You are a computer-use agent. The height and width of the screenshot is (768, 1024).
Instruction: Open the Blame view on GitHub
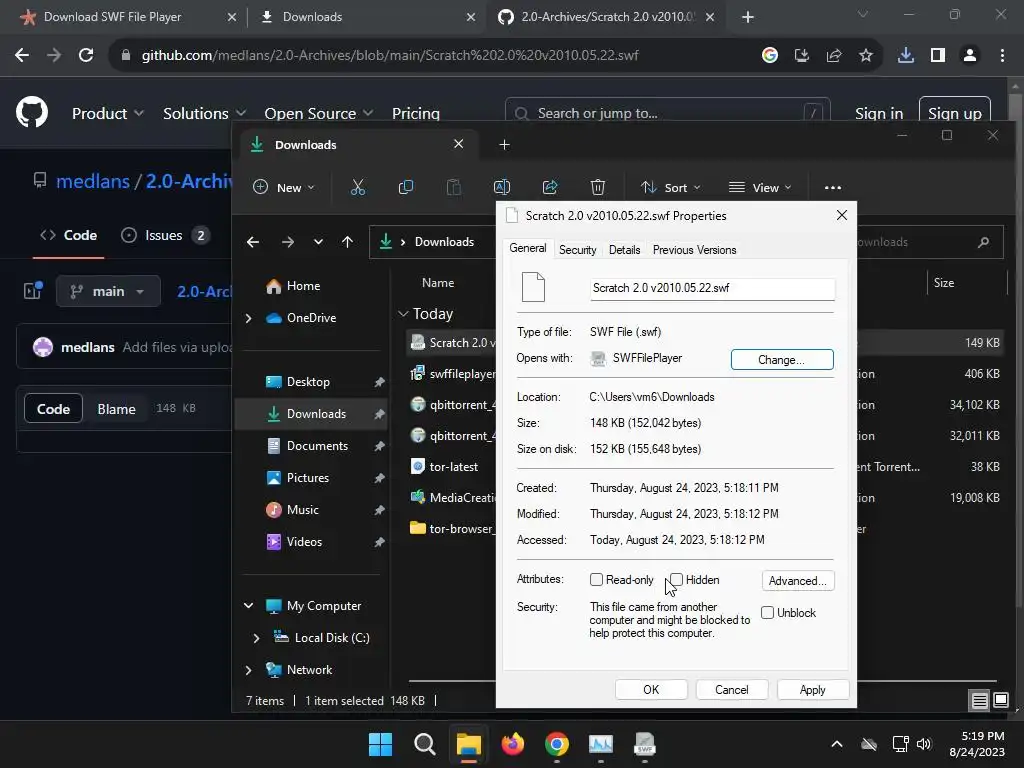tap(116, 409)
